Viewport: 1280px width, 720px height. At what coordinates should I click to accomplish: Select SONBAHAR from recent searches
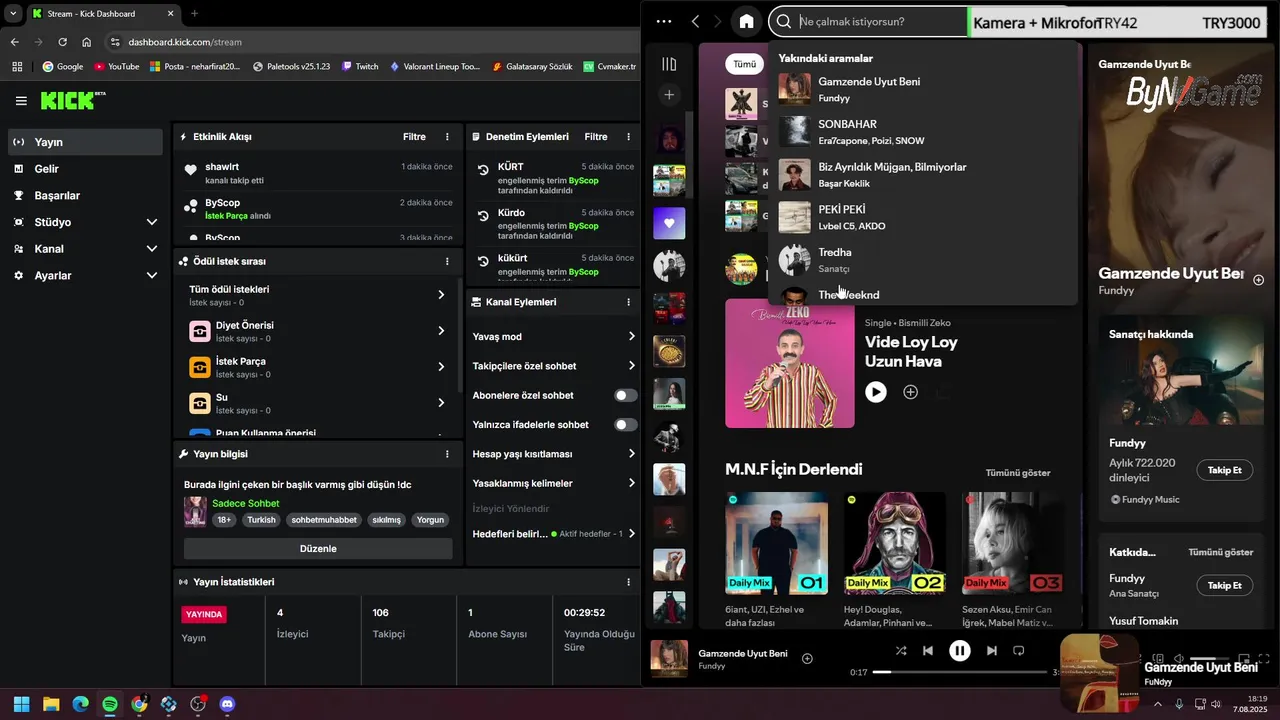[922, 132]
